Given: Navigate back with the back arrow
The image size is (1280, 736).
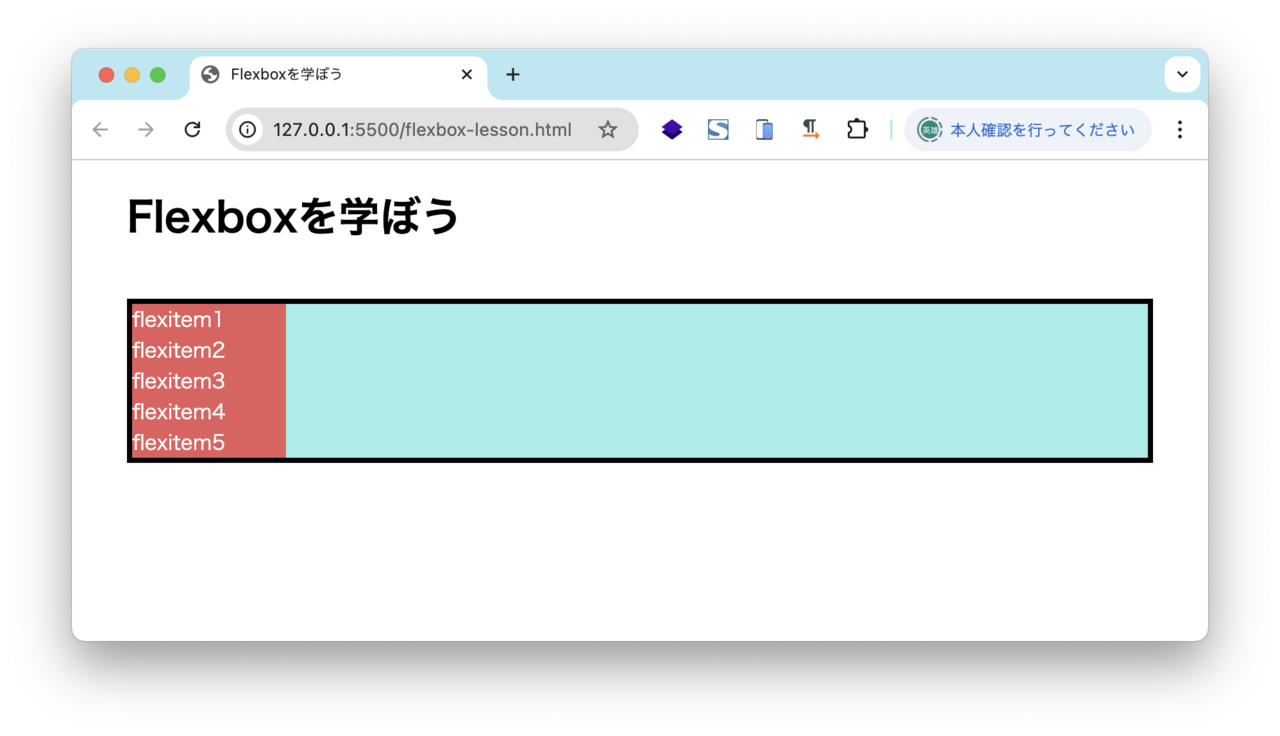Looking at the screenshot, I should pos(99,129).
